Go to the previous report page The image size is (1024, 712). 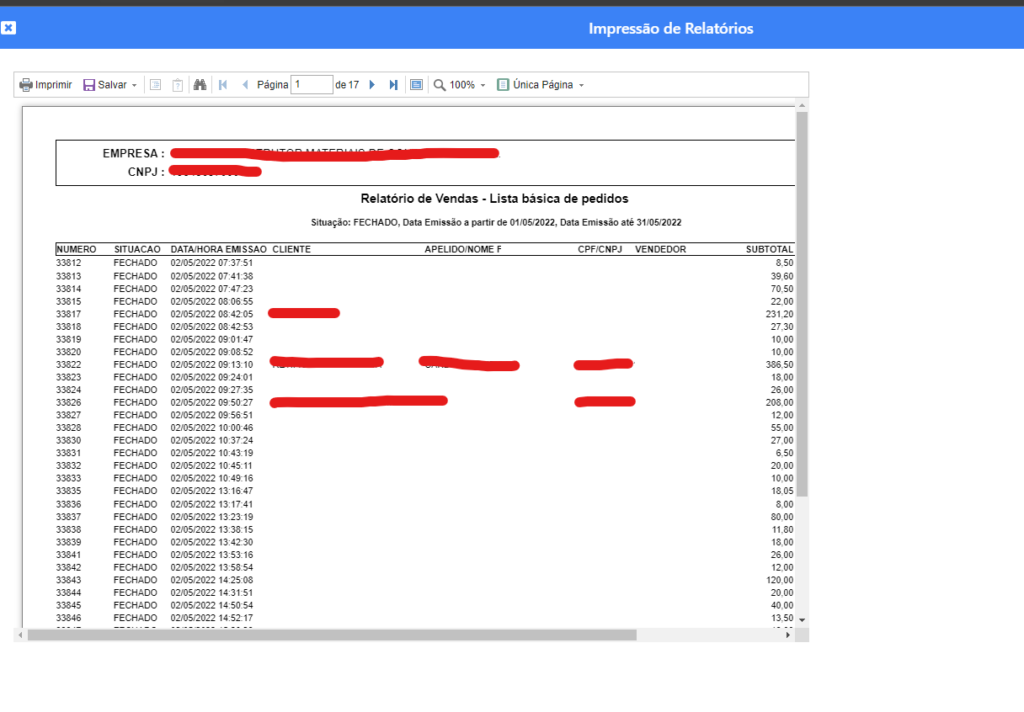pos(245,85)
